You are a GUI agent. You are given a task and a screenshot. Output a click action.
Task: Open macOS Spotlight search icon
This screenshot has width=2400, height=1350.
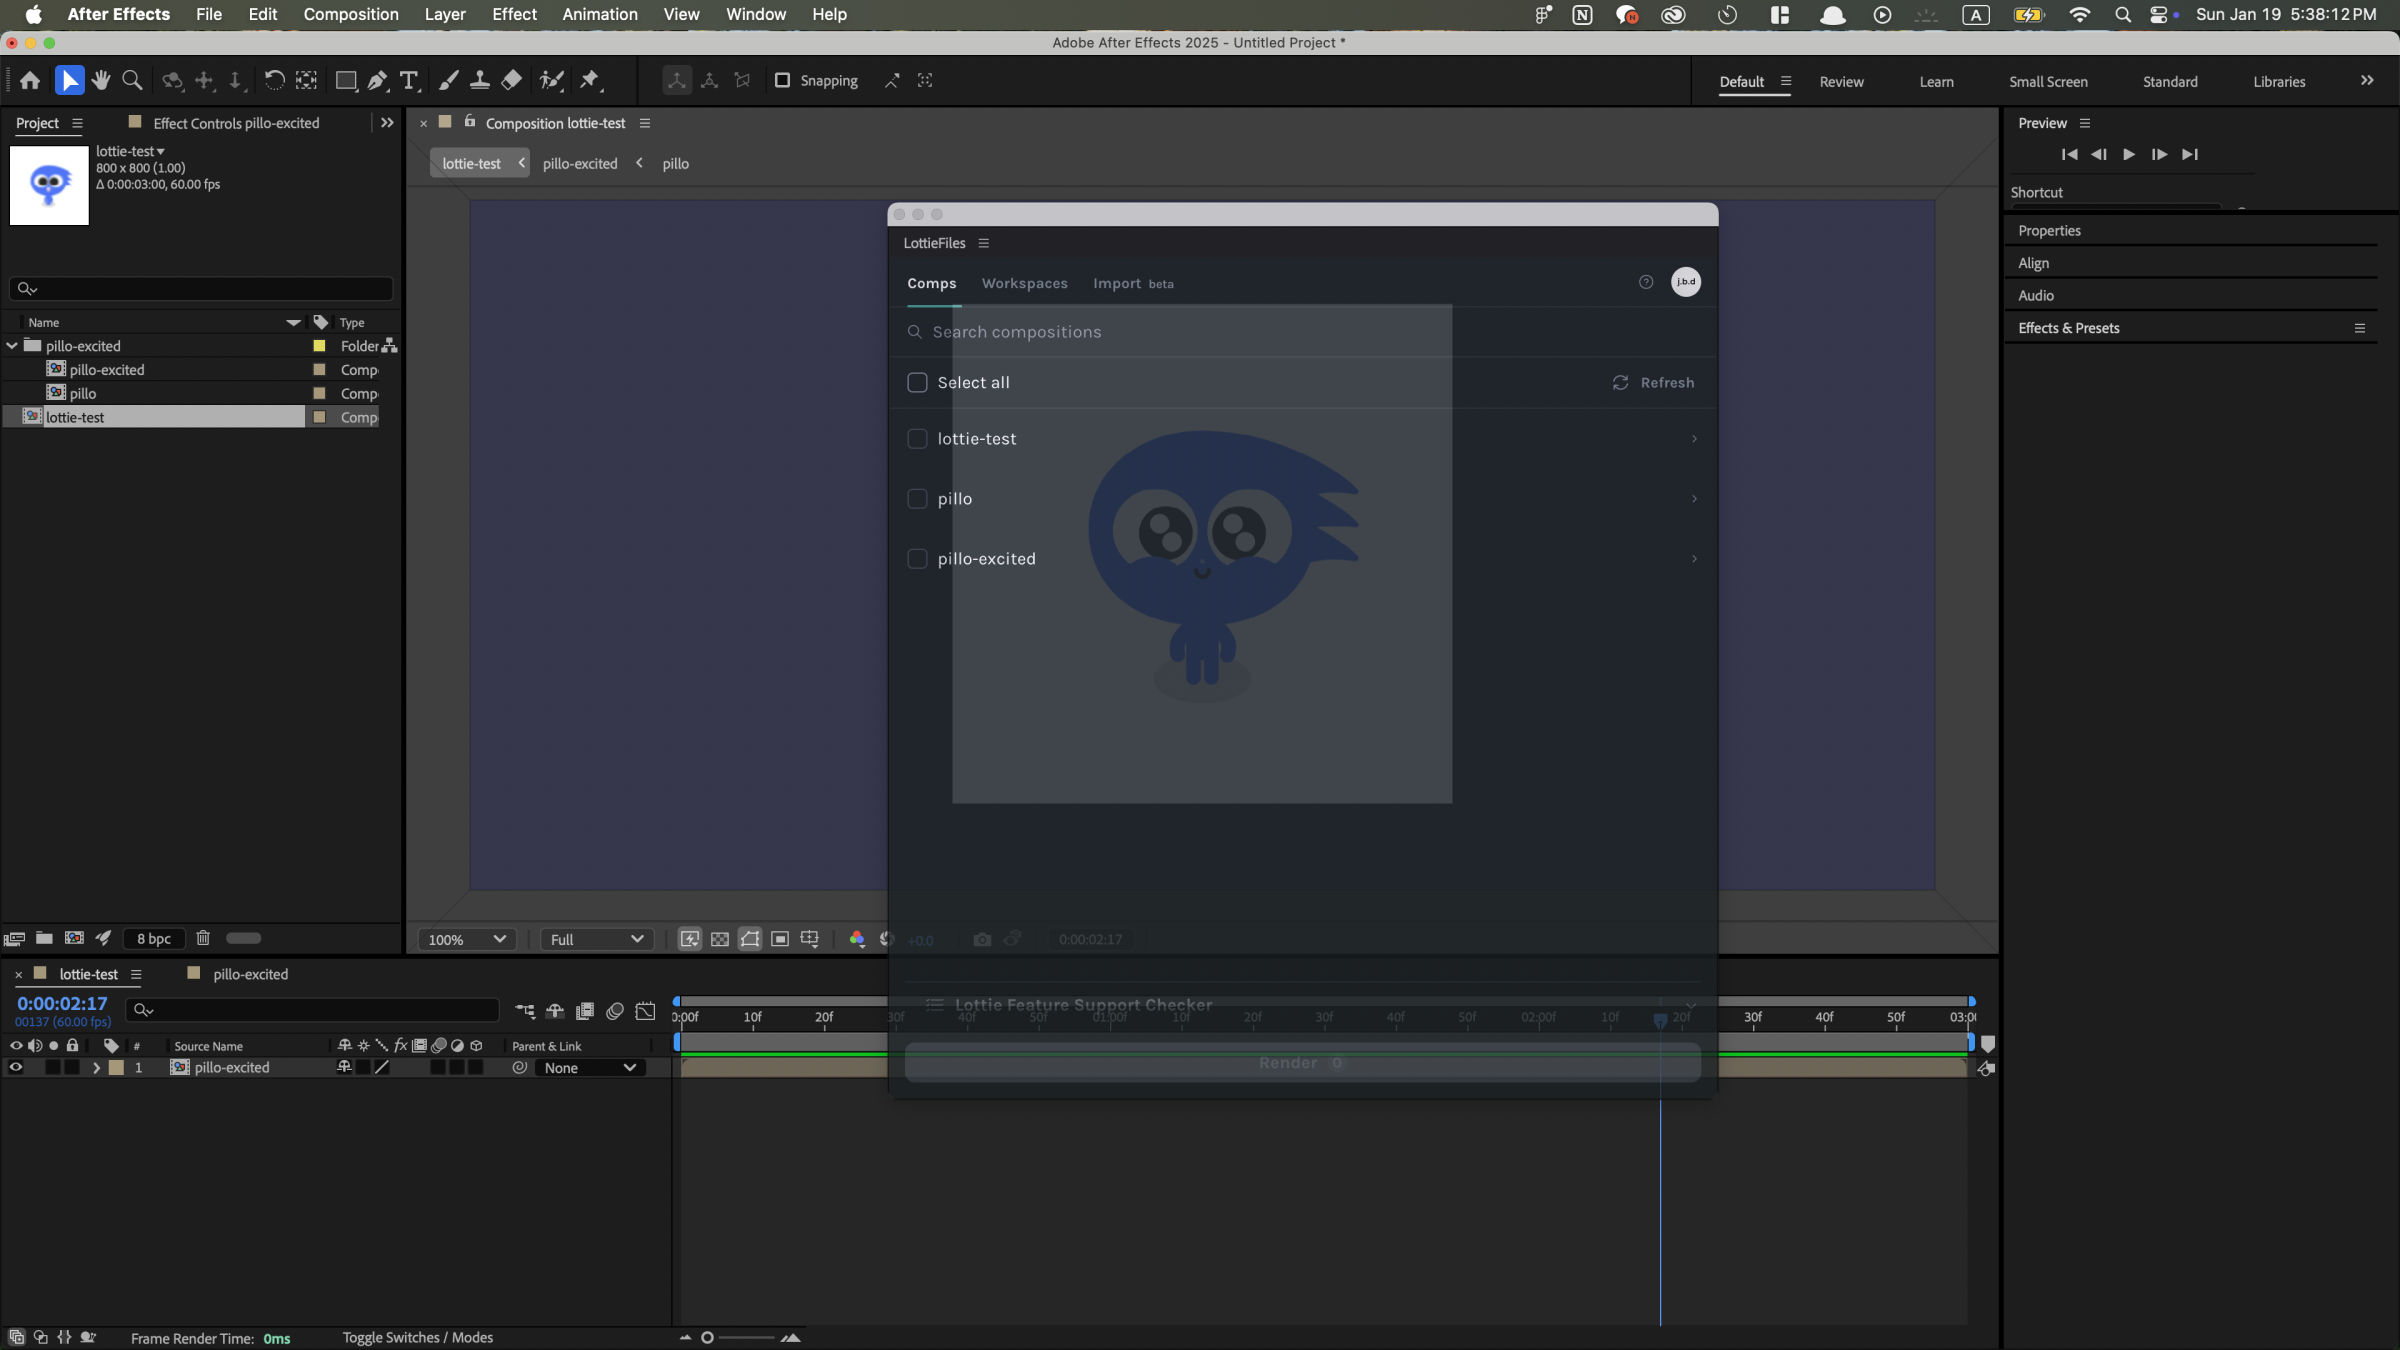[2123, 14]
